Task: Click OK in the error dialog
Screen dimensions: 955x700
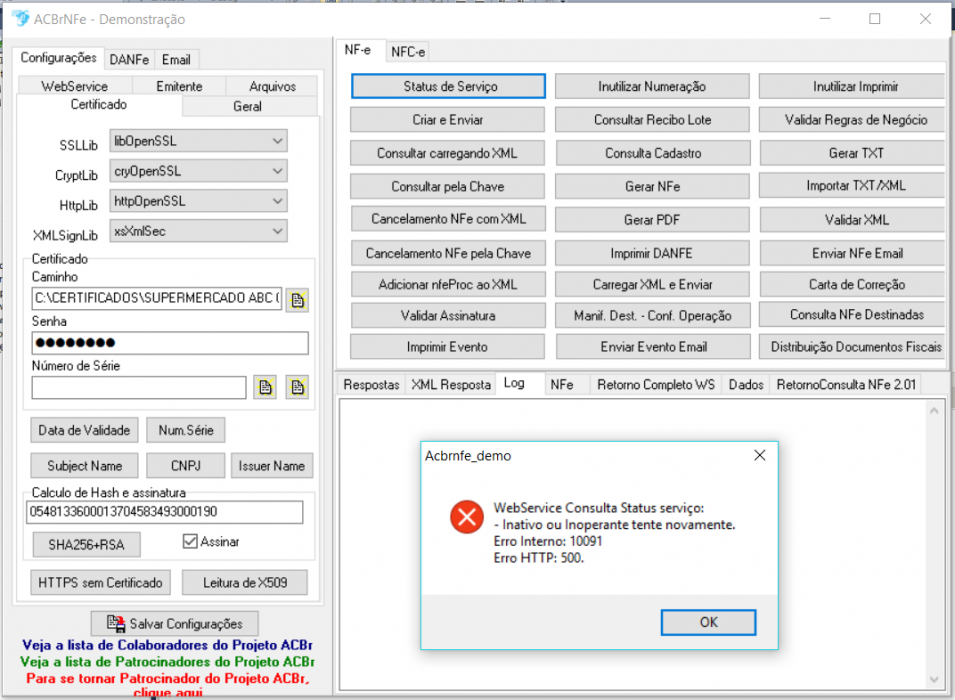Action: (708, 622)
